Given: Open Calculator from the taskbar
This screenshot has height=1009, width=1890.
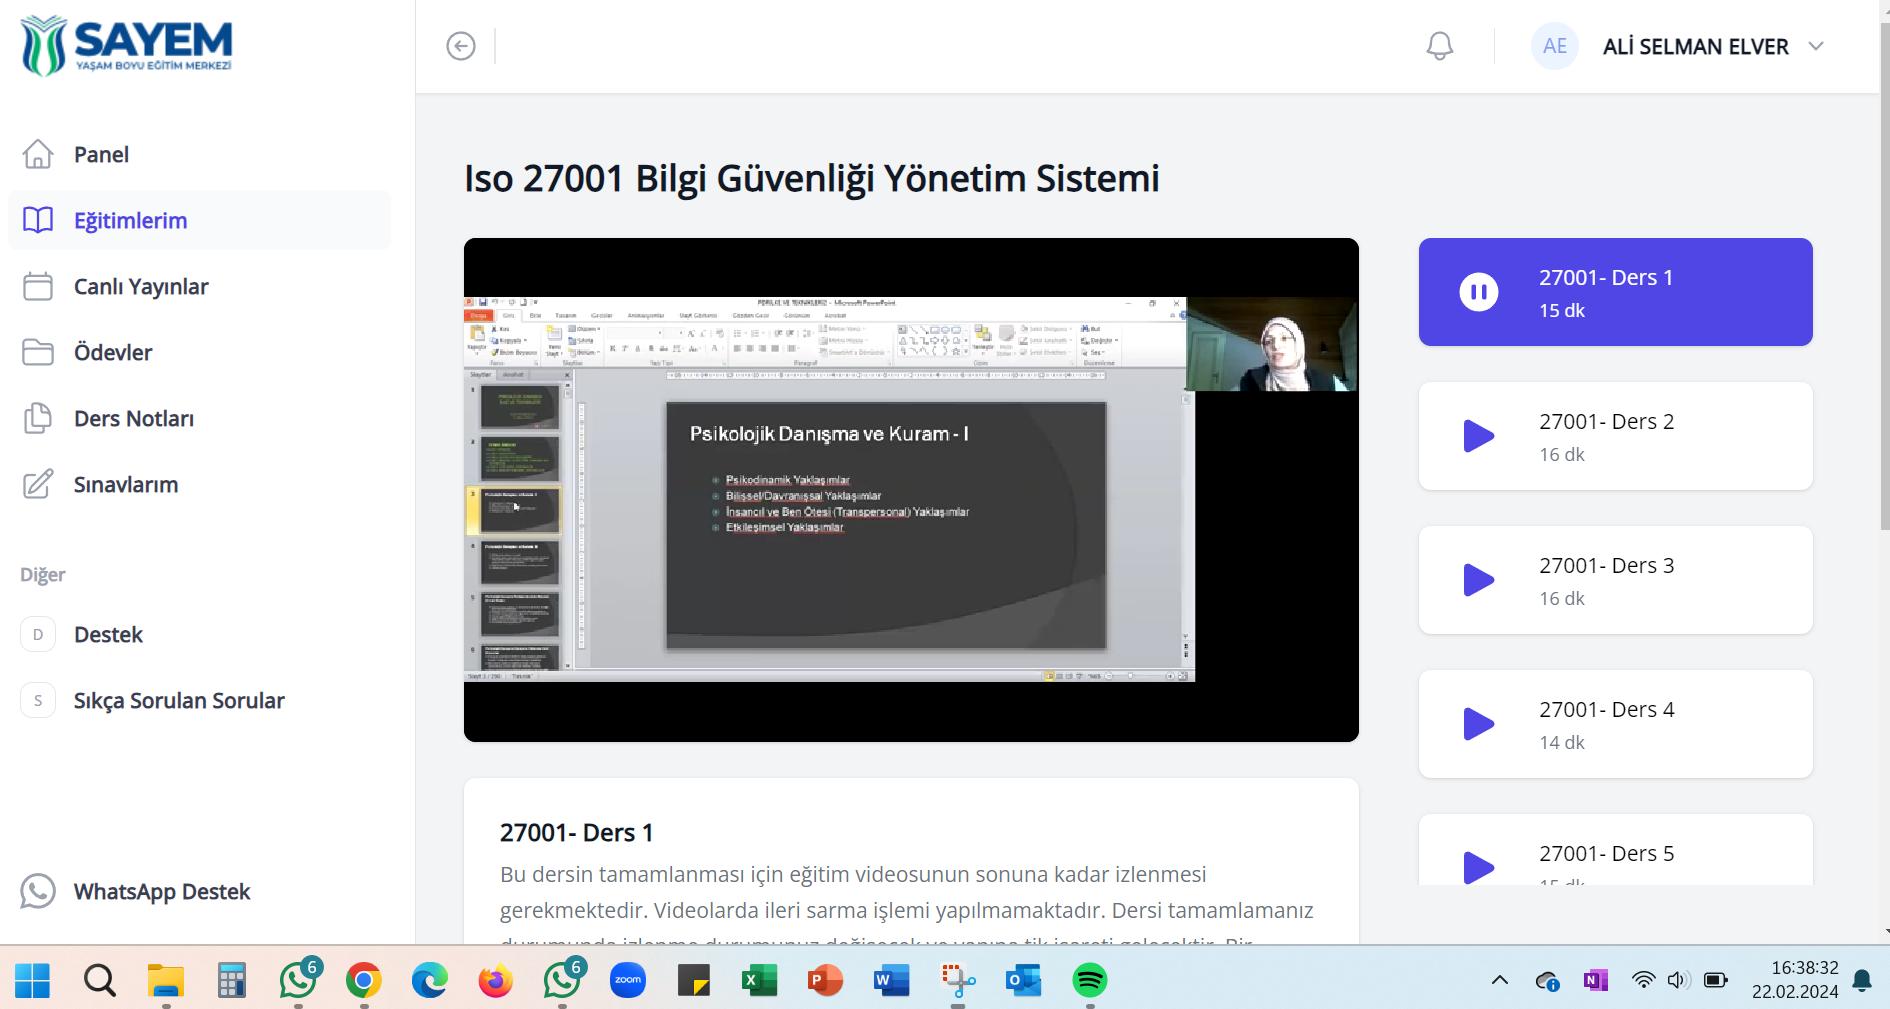Looking at the screenshot, I should click(x=232, y=980).
